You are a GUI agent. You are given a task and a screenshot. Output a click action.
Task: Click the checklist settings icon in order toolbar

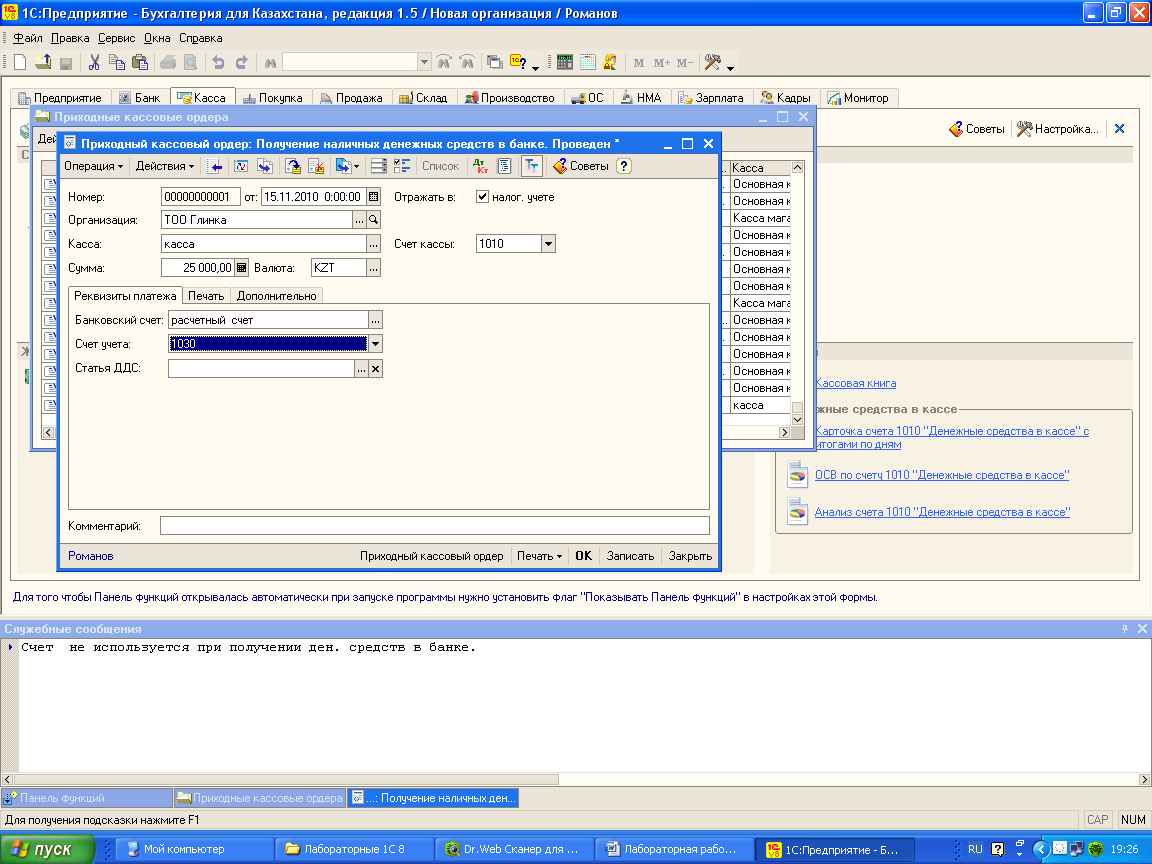[402, 166]
